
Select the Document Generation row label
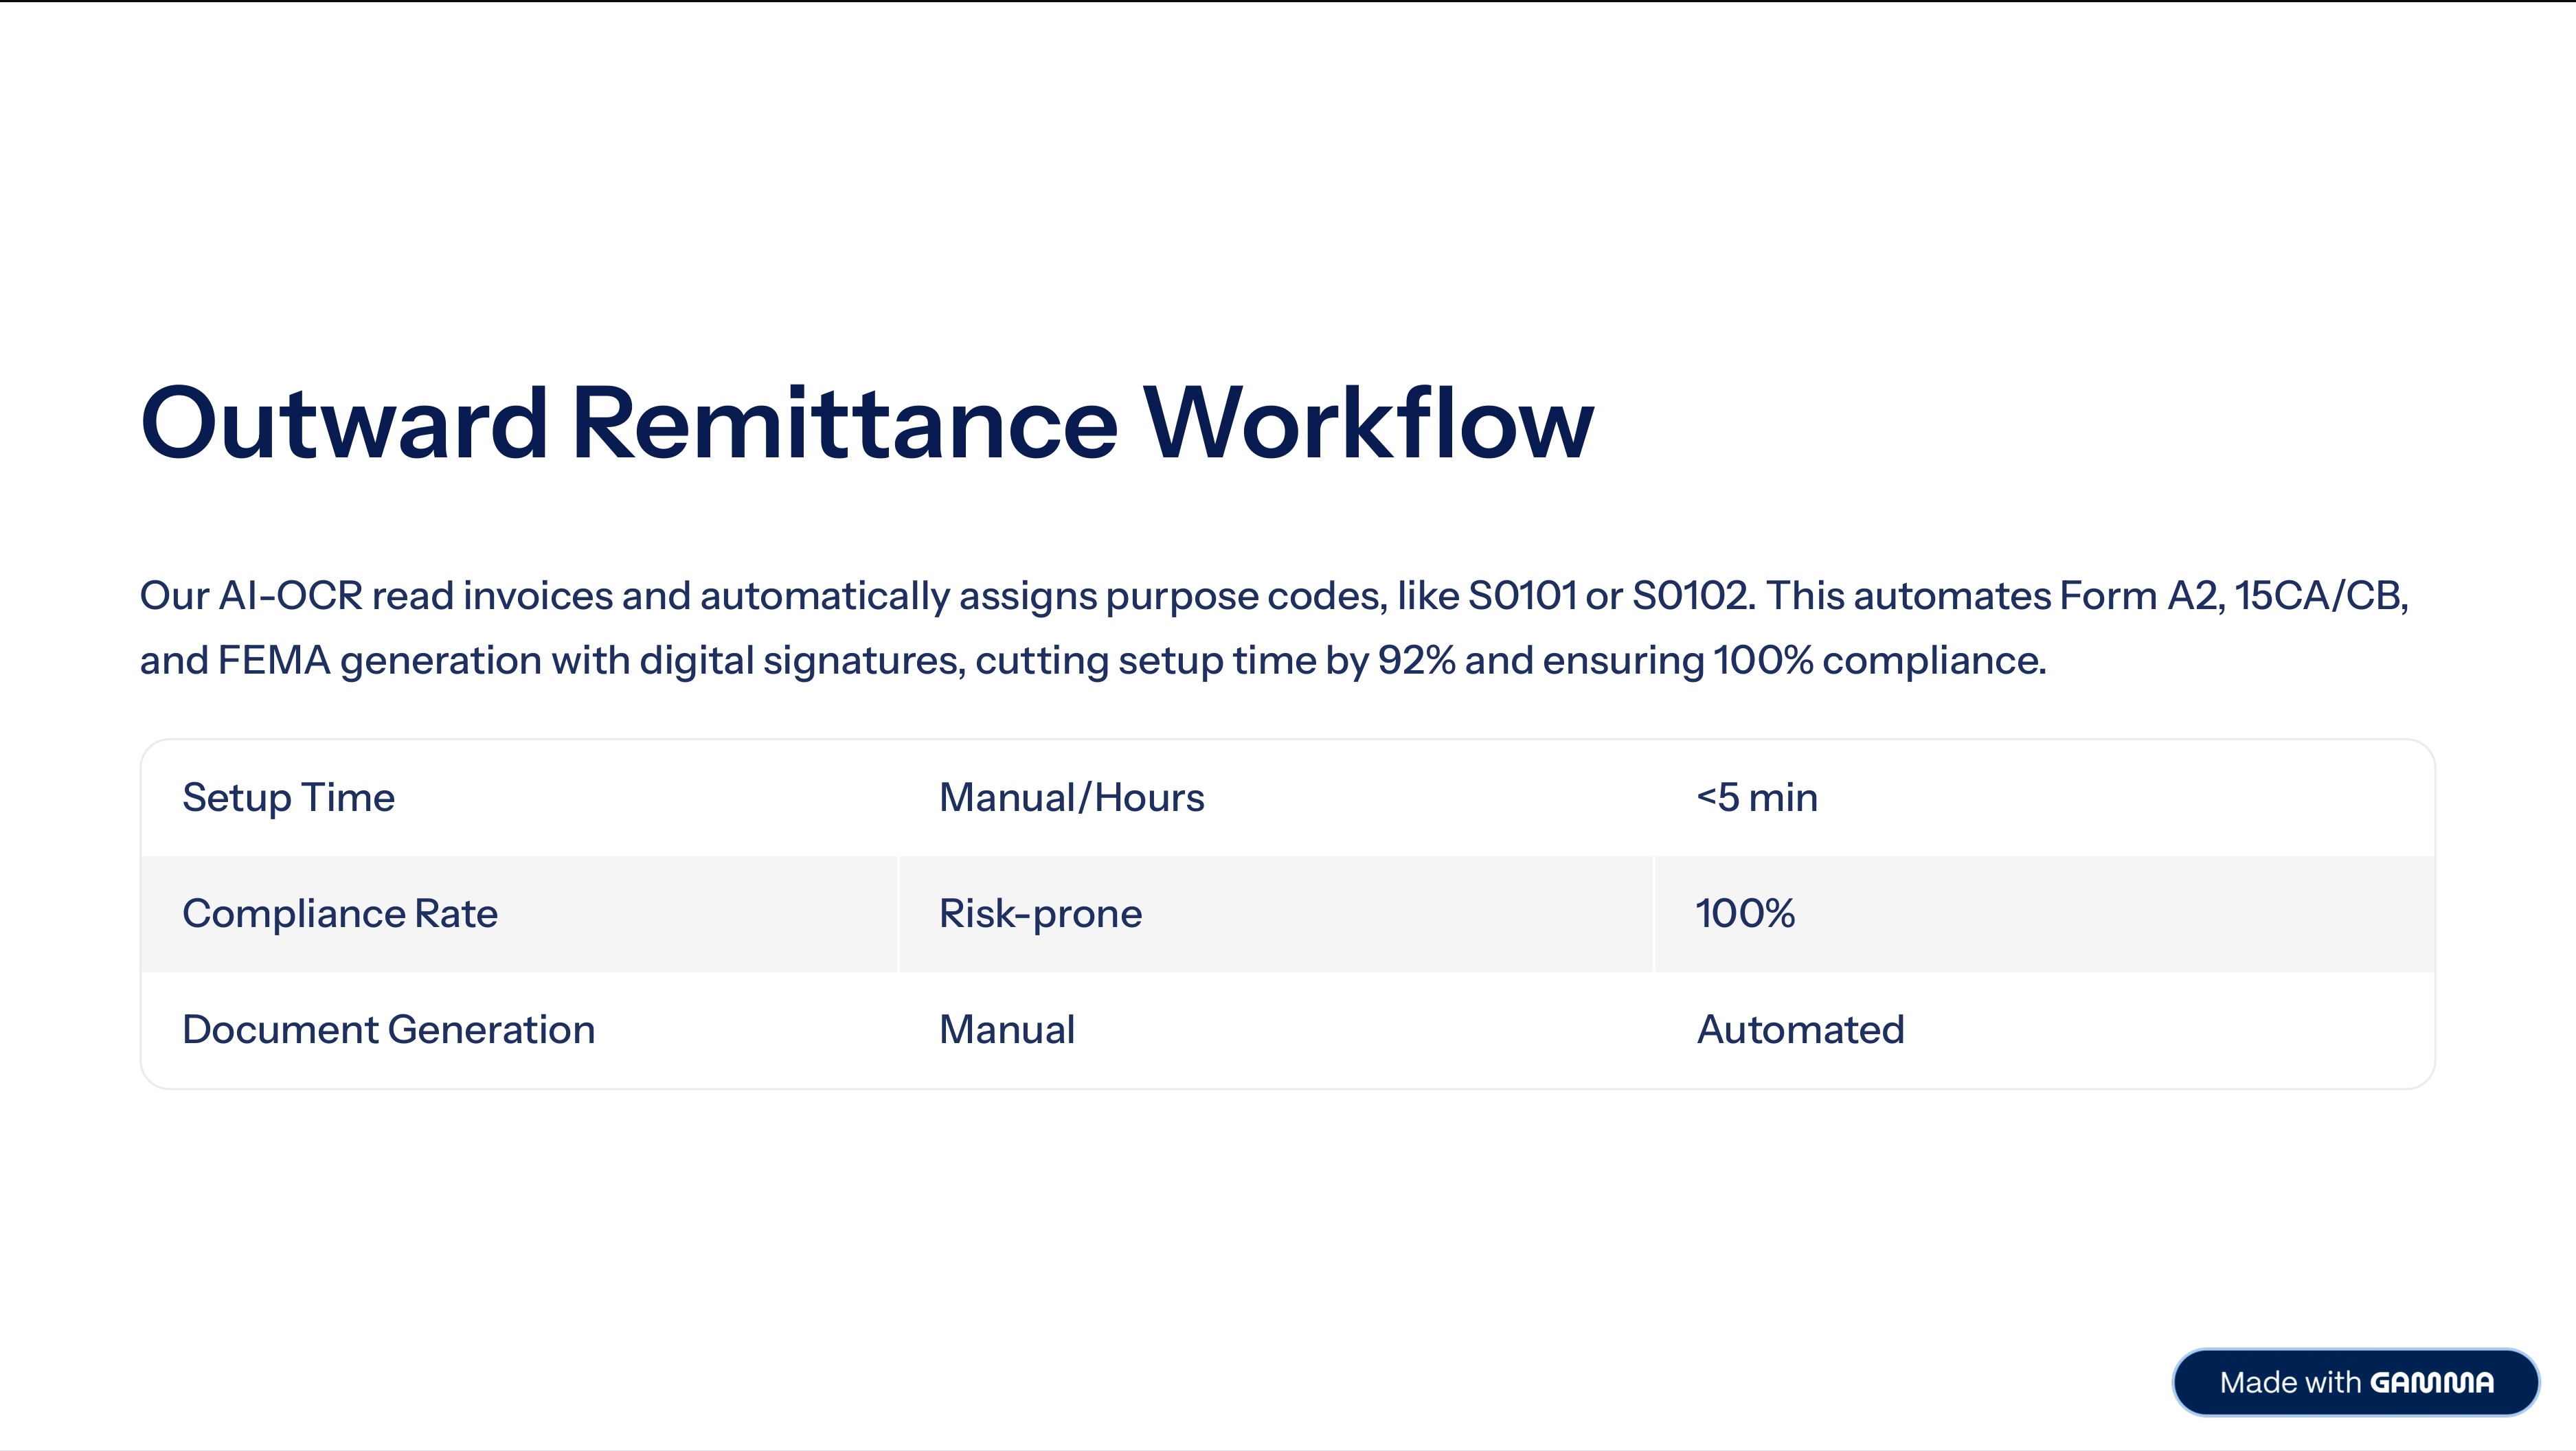coord(388,1029)
